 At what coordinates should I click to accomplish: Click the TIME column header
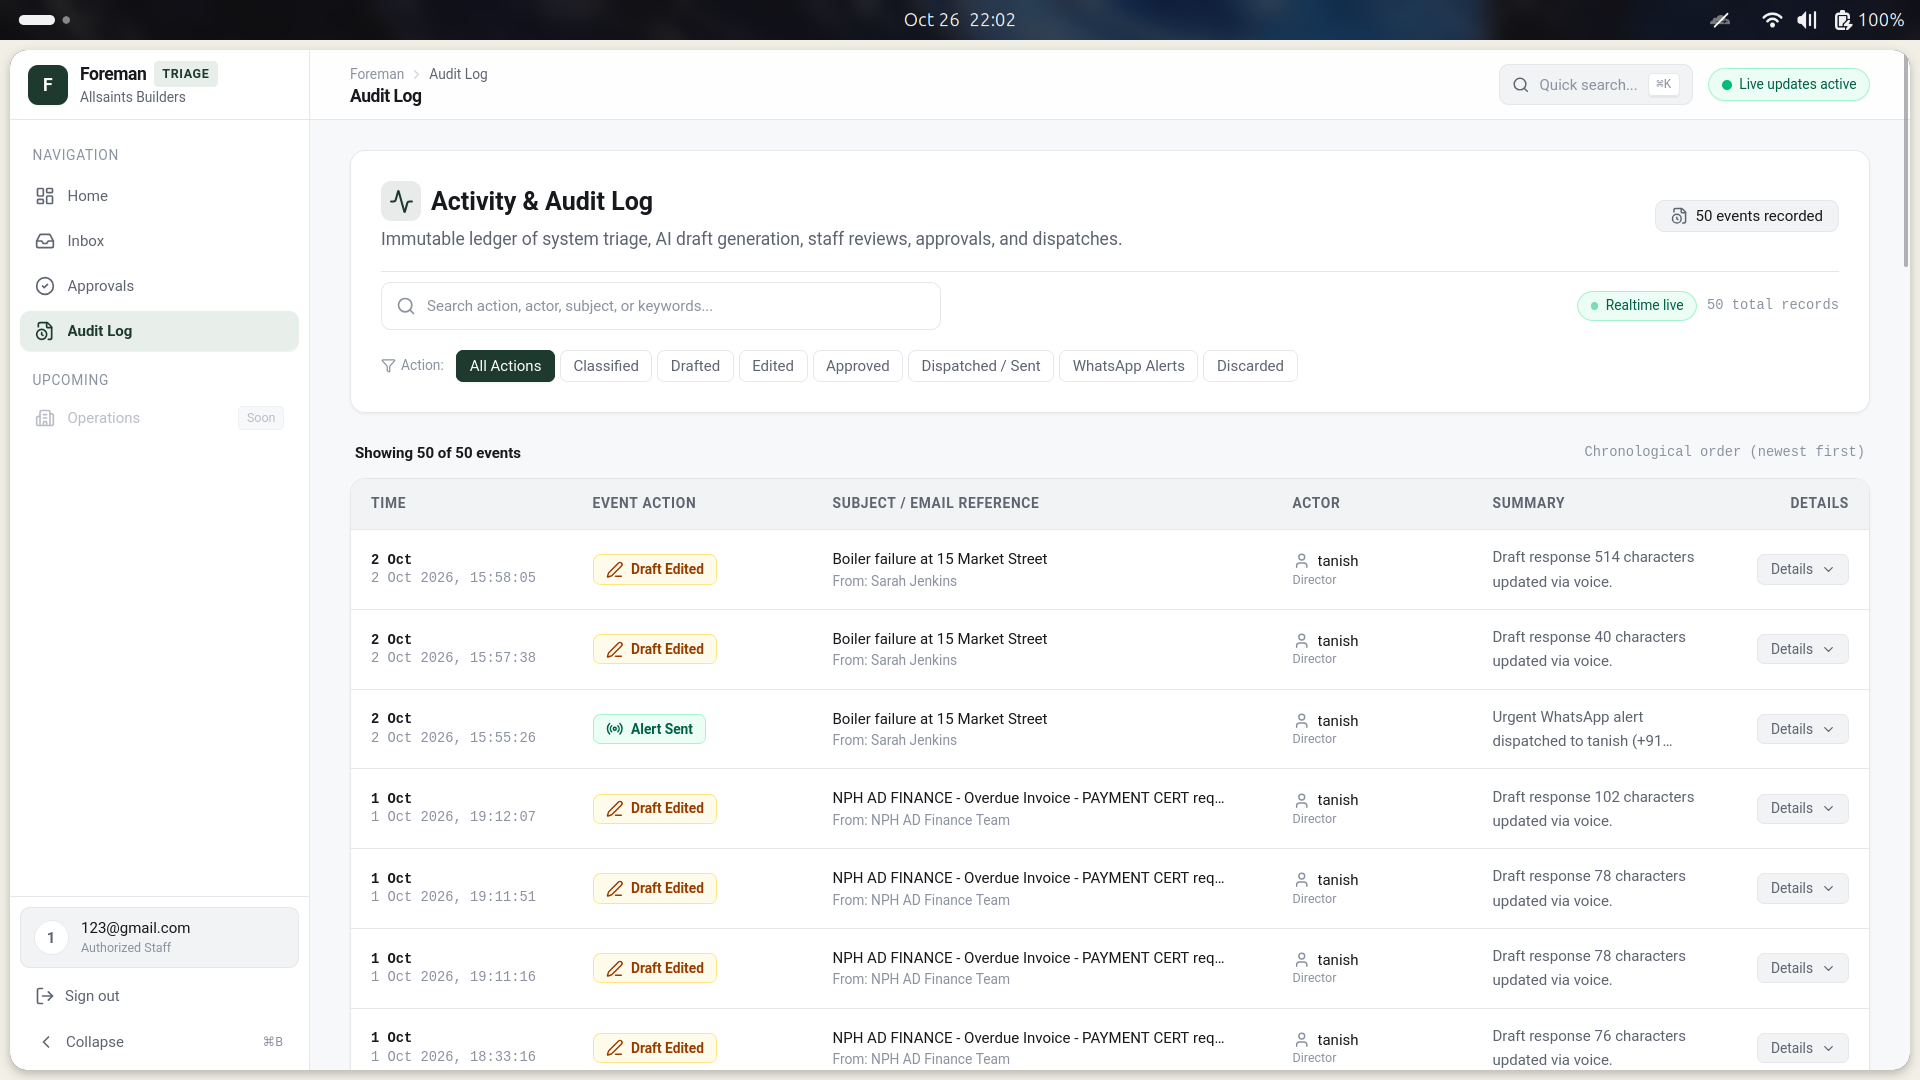388,503
